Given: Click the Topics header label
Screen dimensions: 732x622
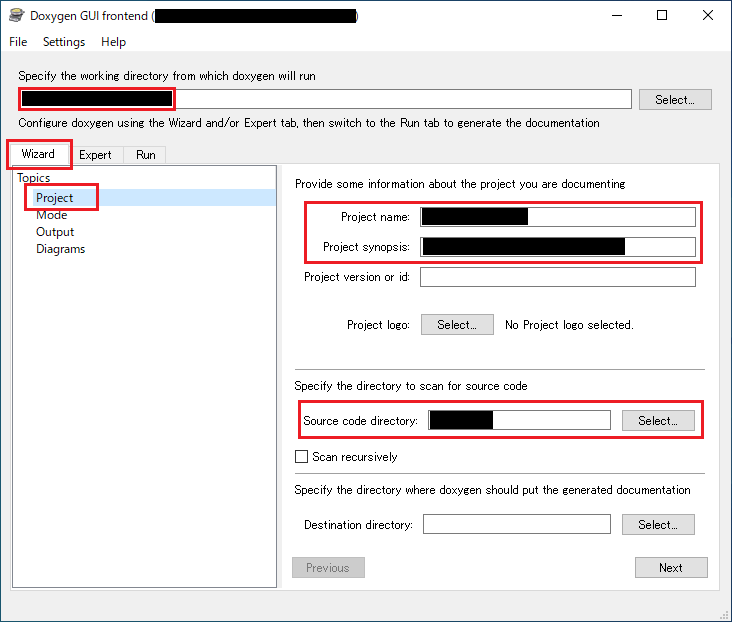Looking at the screenshot, I should (x=34, y=178).
